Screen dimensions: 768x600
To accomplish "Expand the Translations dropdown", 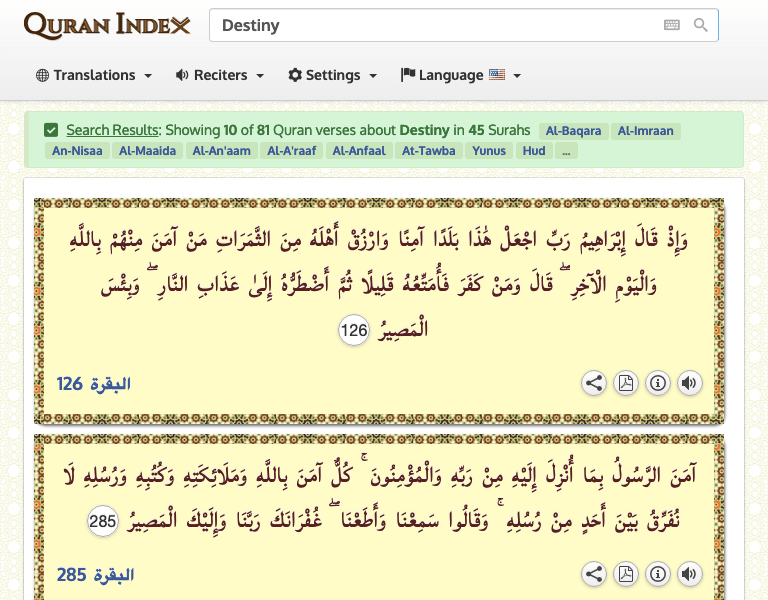I will tap(93, 75).
